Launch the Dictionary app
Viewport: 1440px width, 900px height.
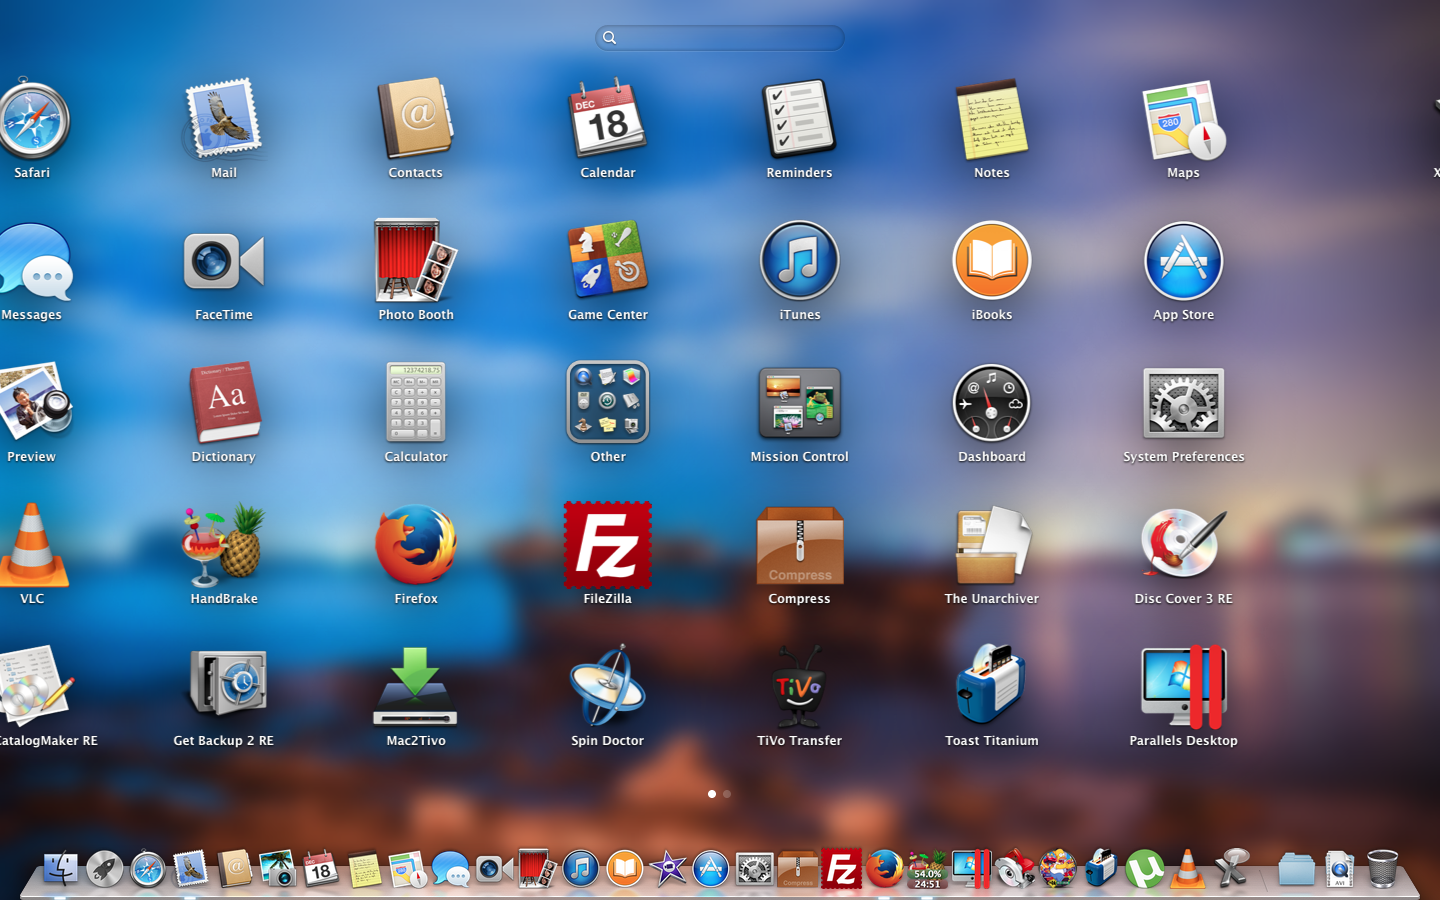tap(224, 402)
